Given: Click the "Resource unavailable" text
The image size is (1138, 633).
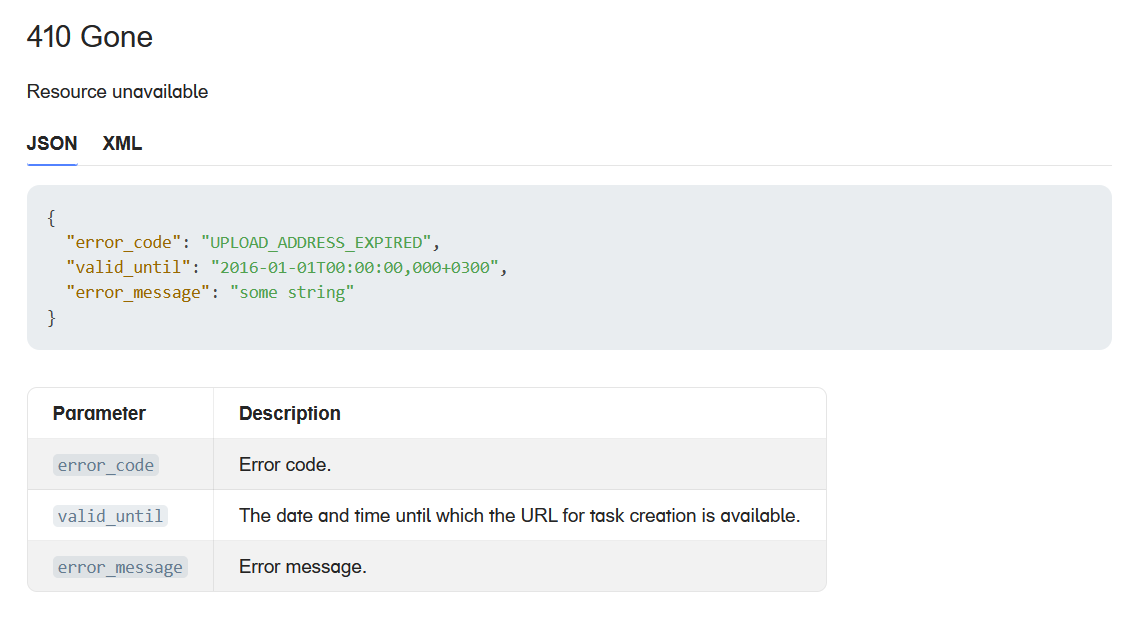Looking at the screenshot, I should [117, 92].
